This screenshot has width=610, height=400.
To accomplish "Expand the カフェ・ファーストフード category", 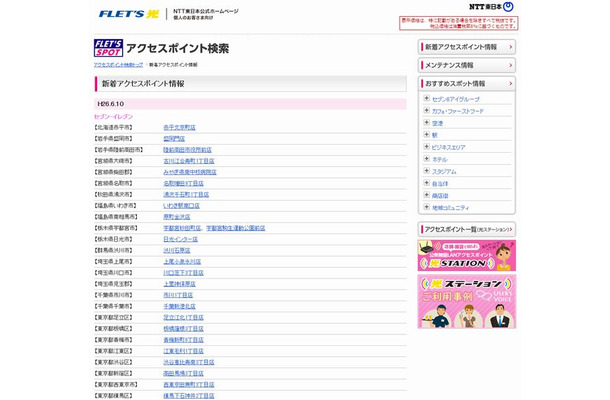I will tap(426, 111).
